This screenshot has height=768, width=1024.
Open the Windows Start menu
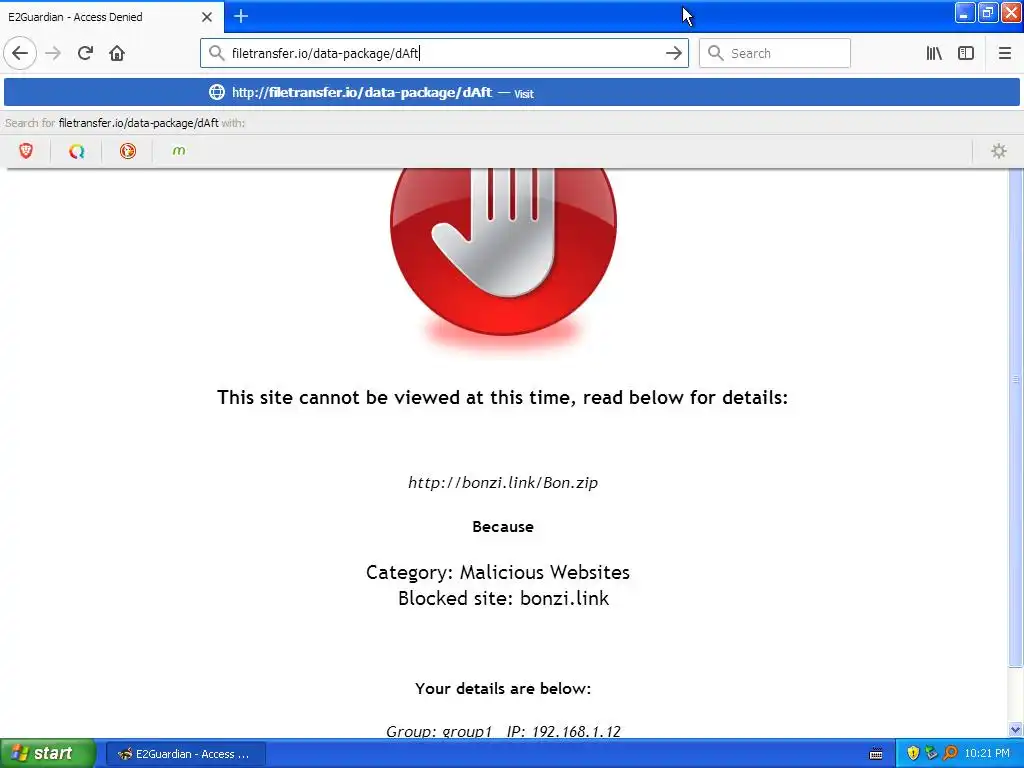[x=47, y=754]
